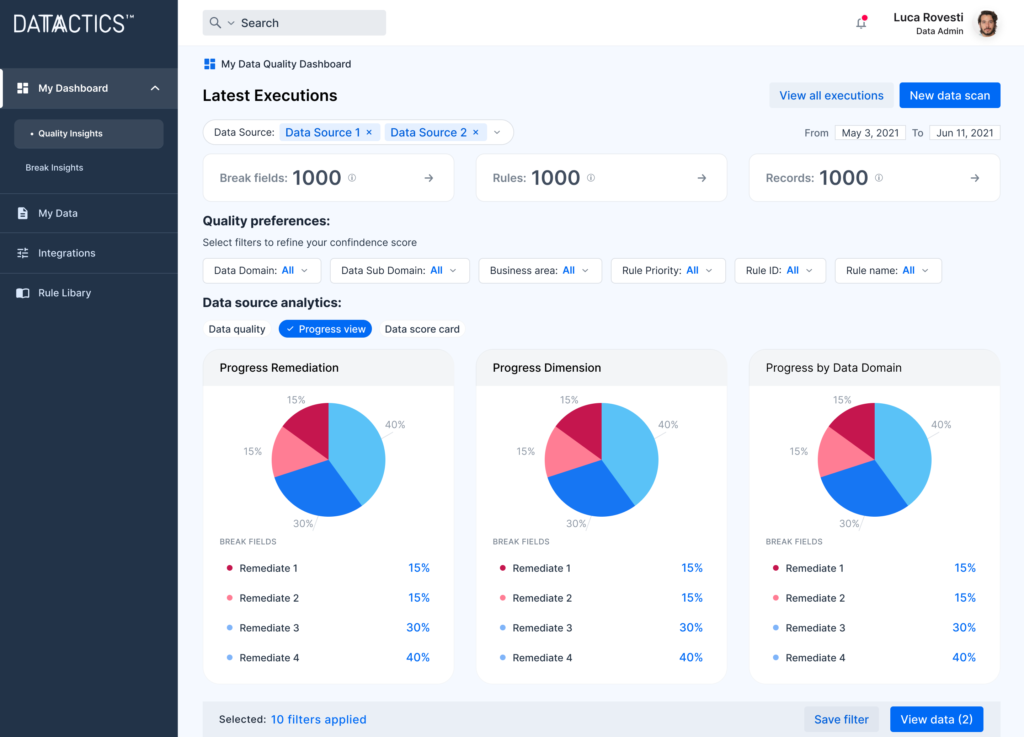1024x737 pixels.
Task: Toggle the Progress view pill
Action: [x=325, y=328]
